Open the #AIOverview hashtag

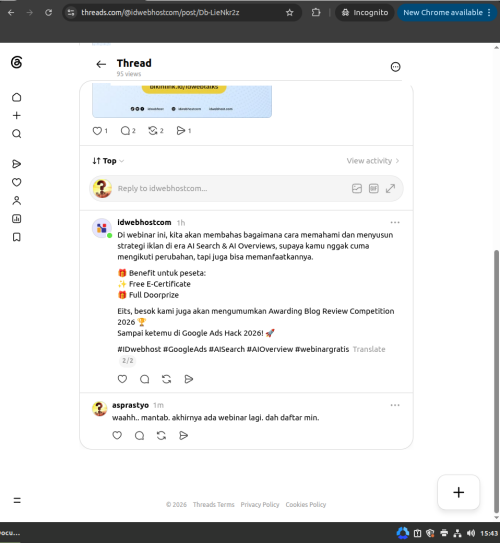(270, 349)
